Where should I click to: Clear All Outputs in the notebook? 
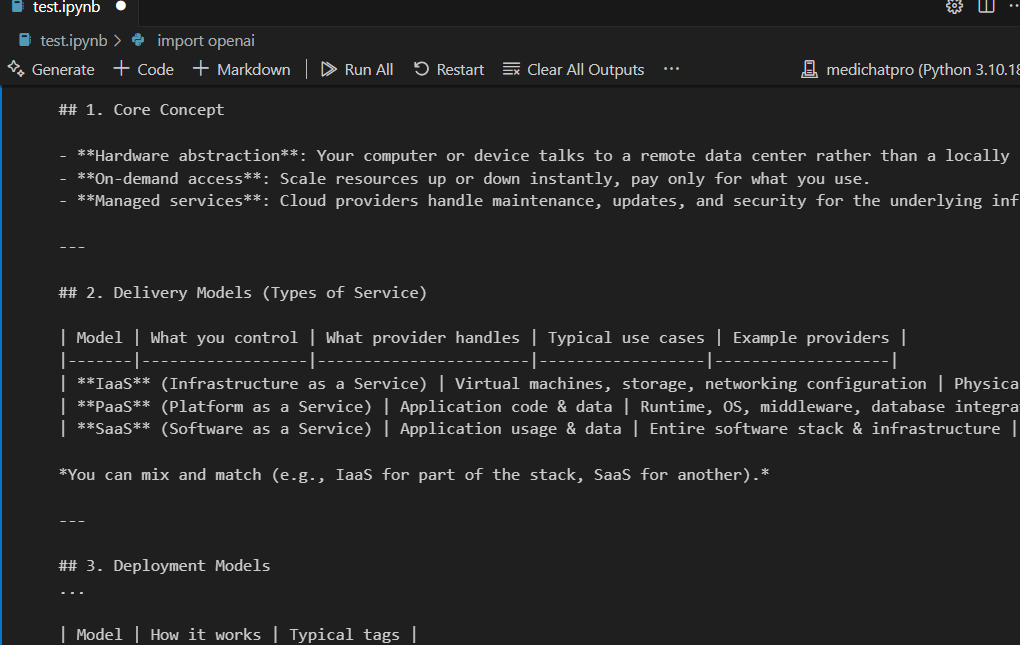coord(573,69)
